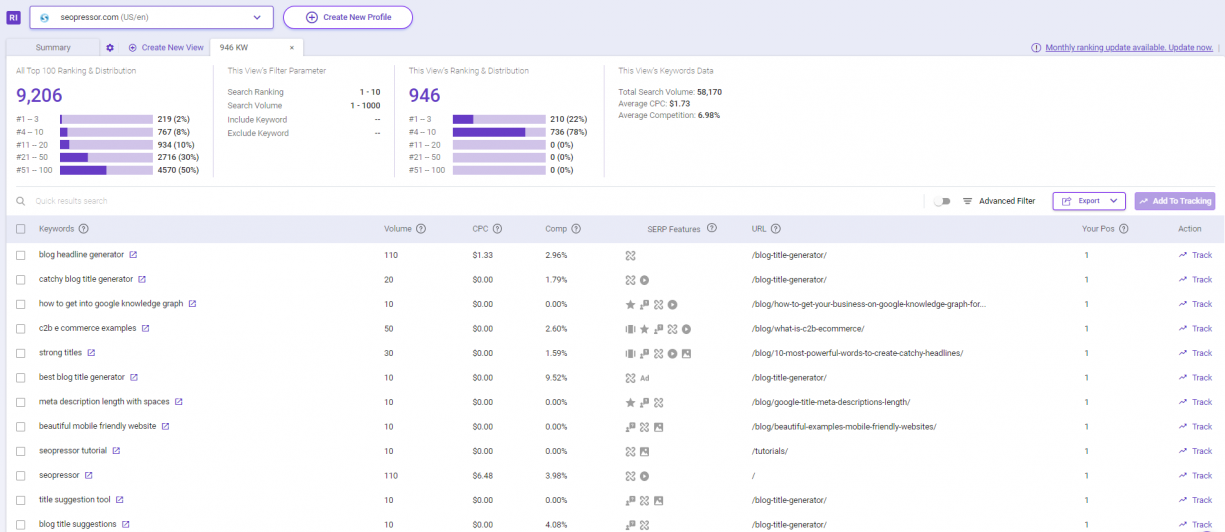Click the #21 – 50 bar showing 2716 (30%)

point(106,157)
